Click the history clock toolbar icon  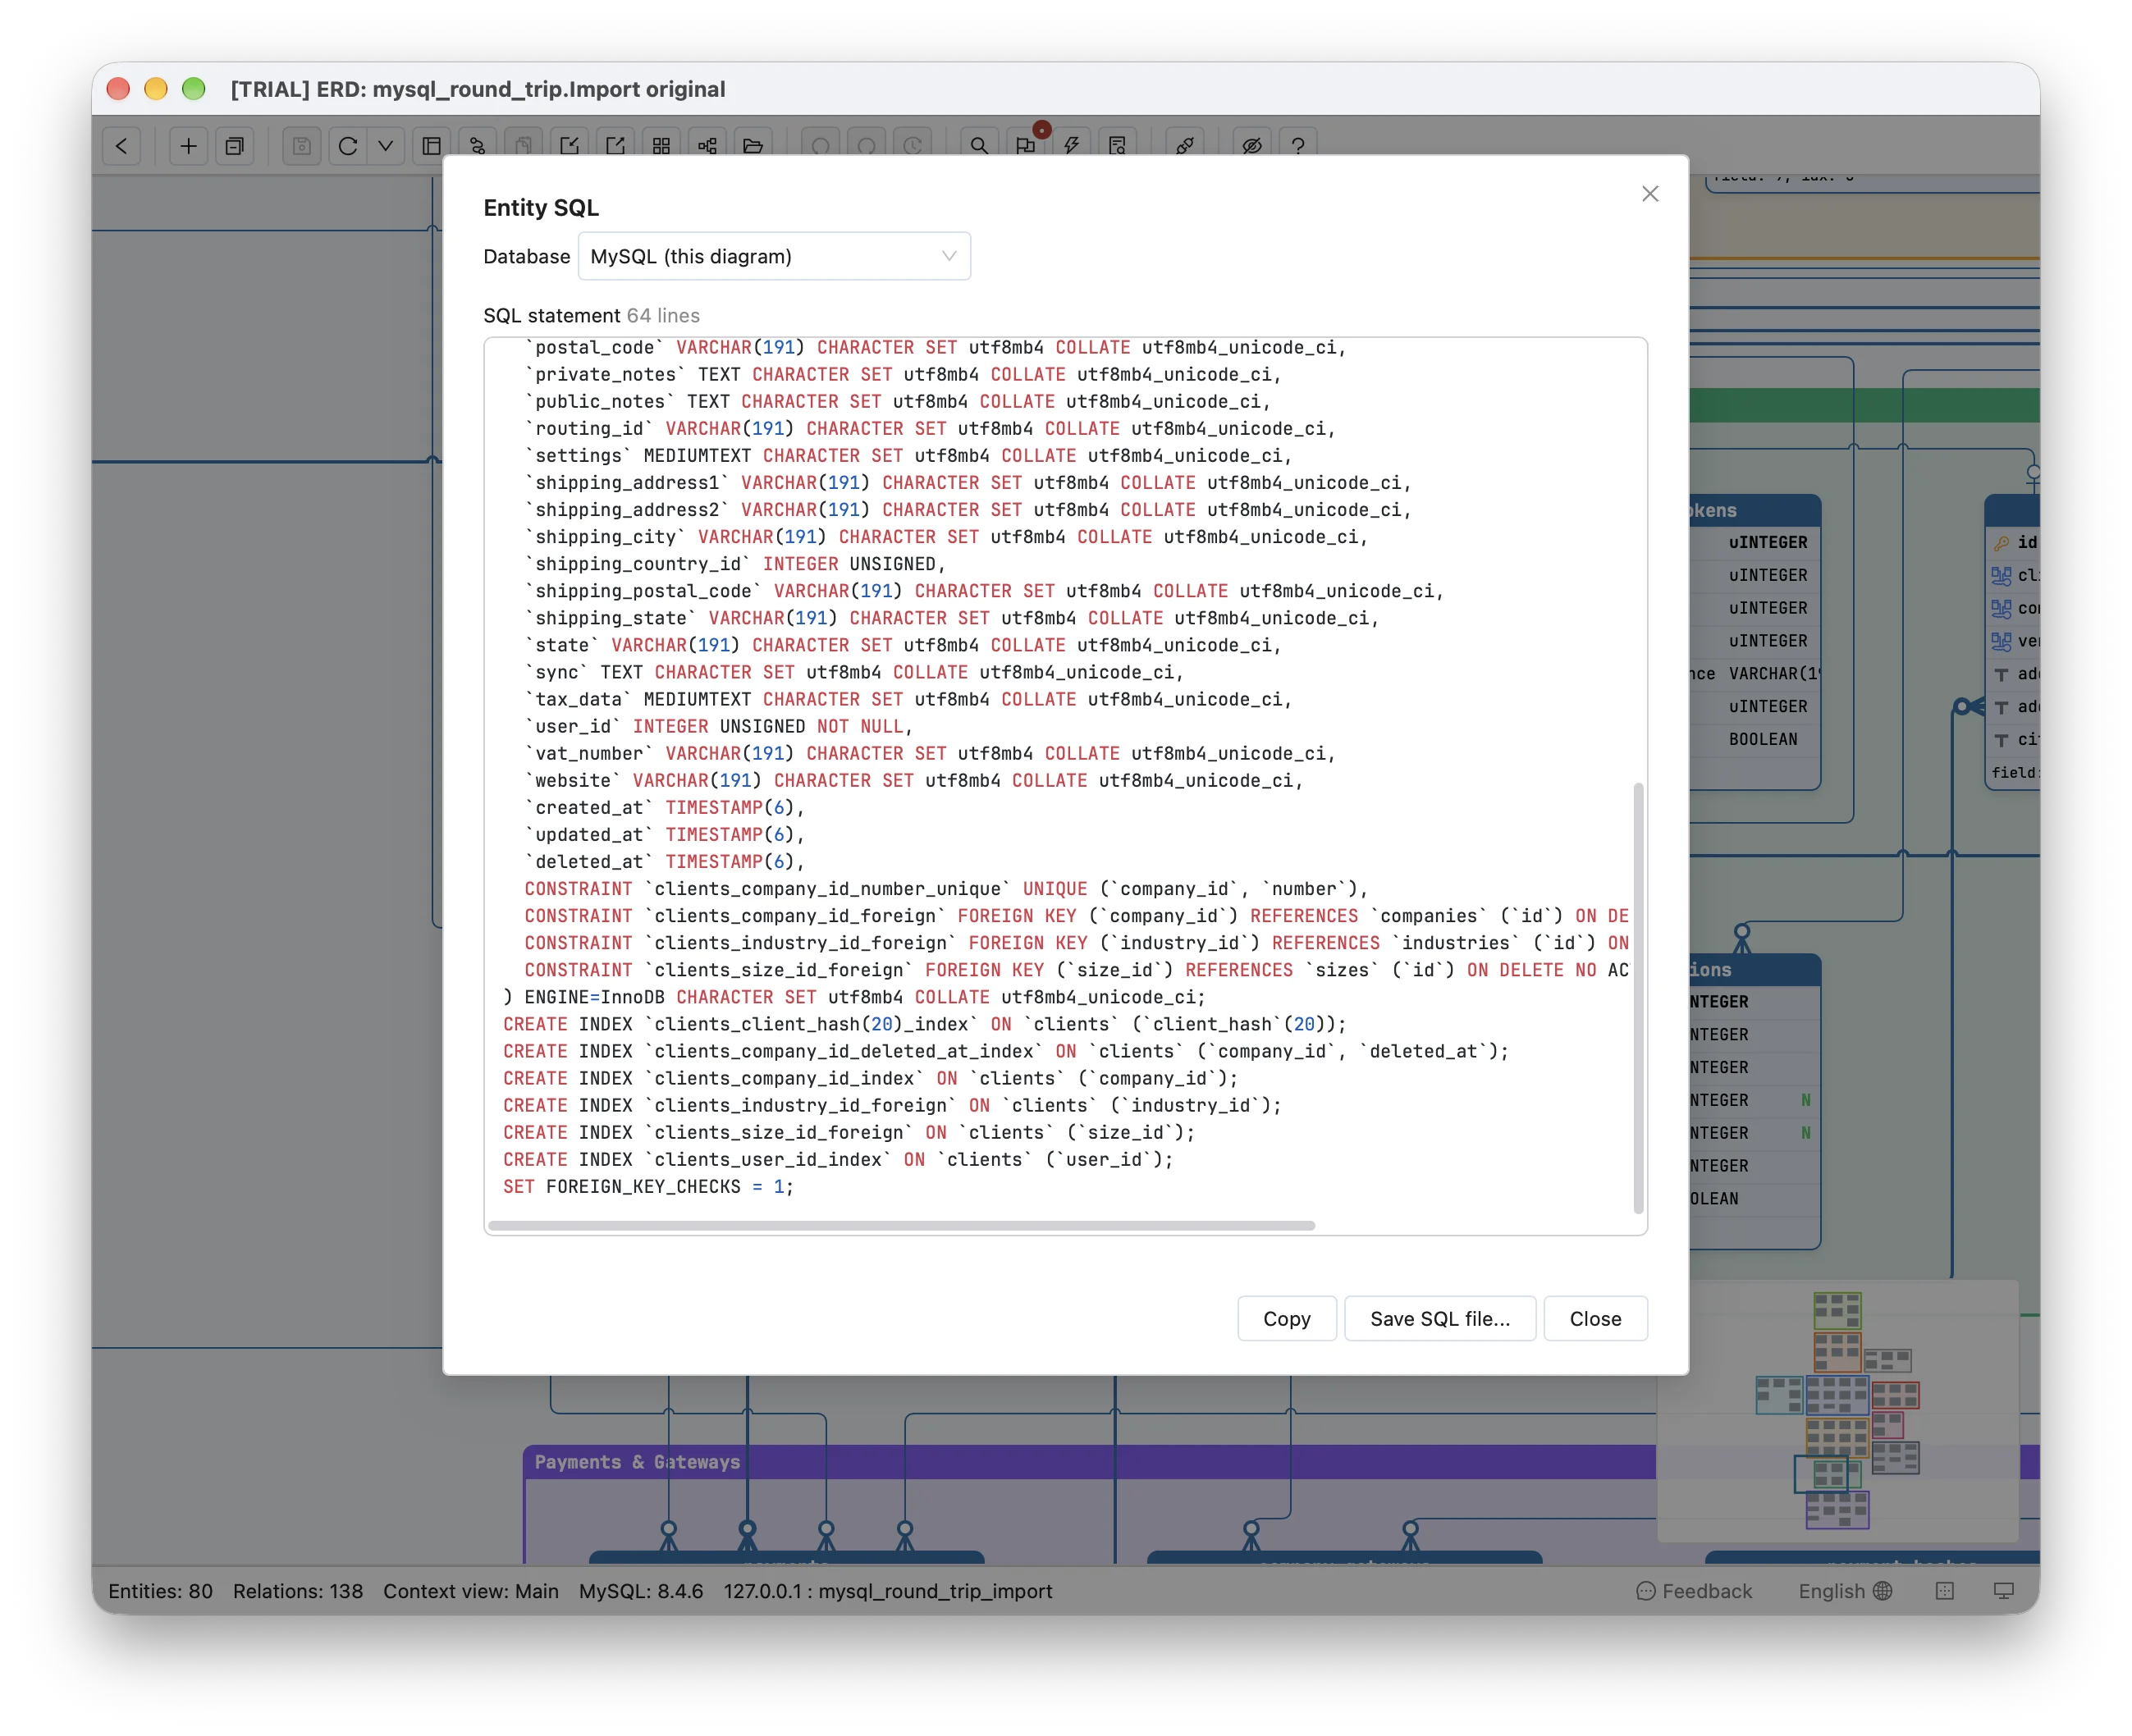coord(912,146)
